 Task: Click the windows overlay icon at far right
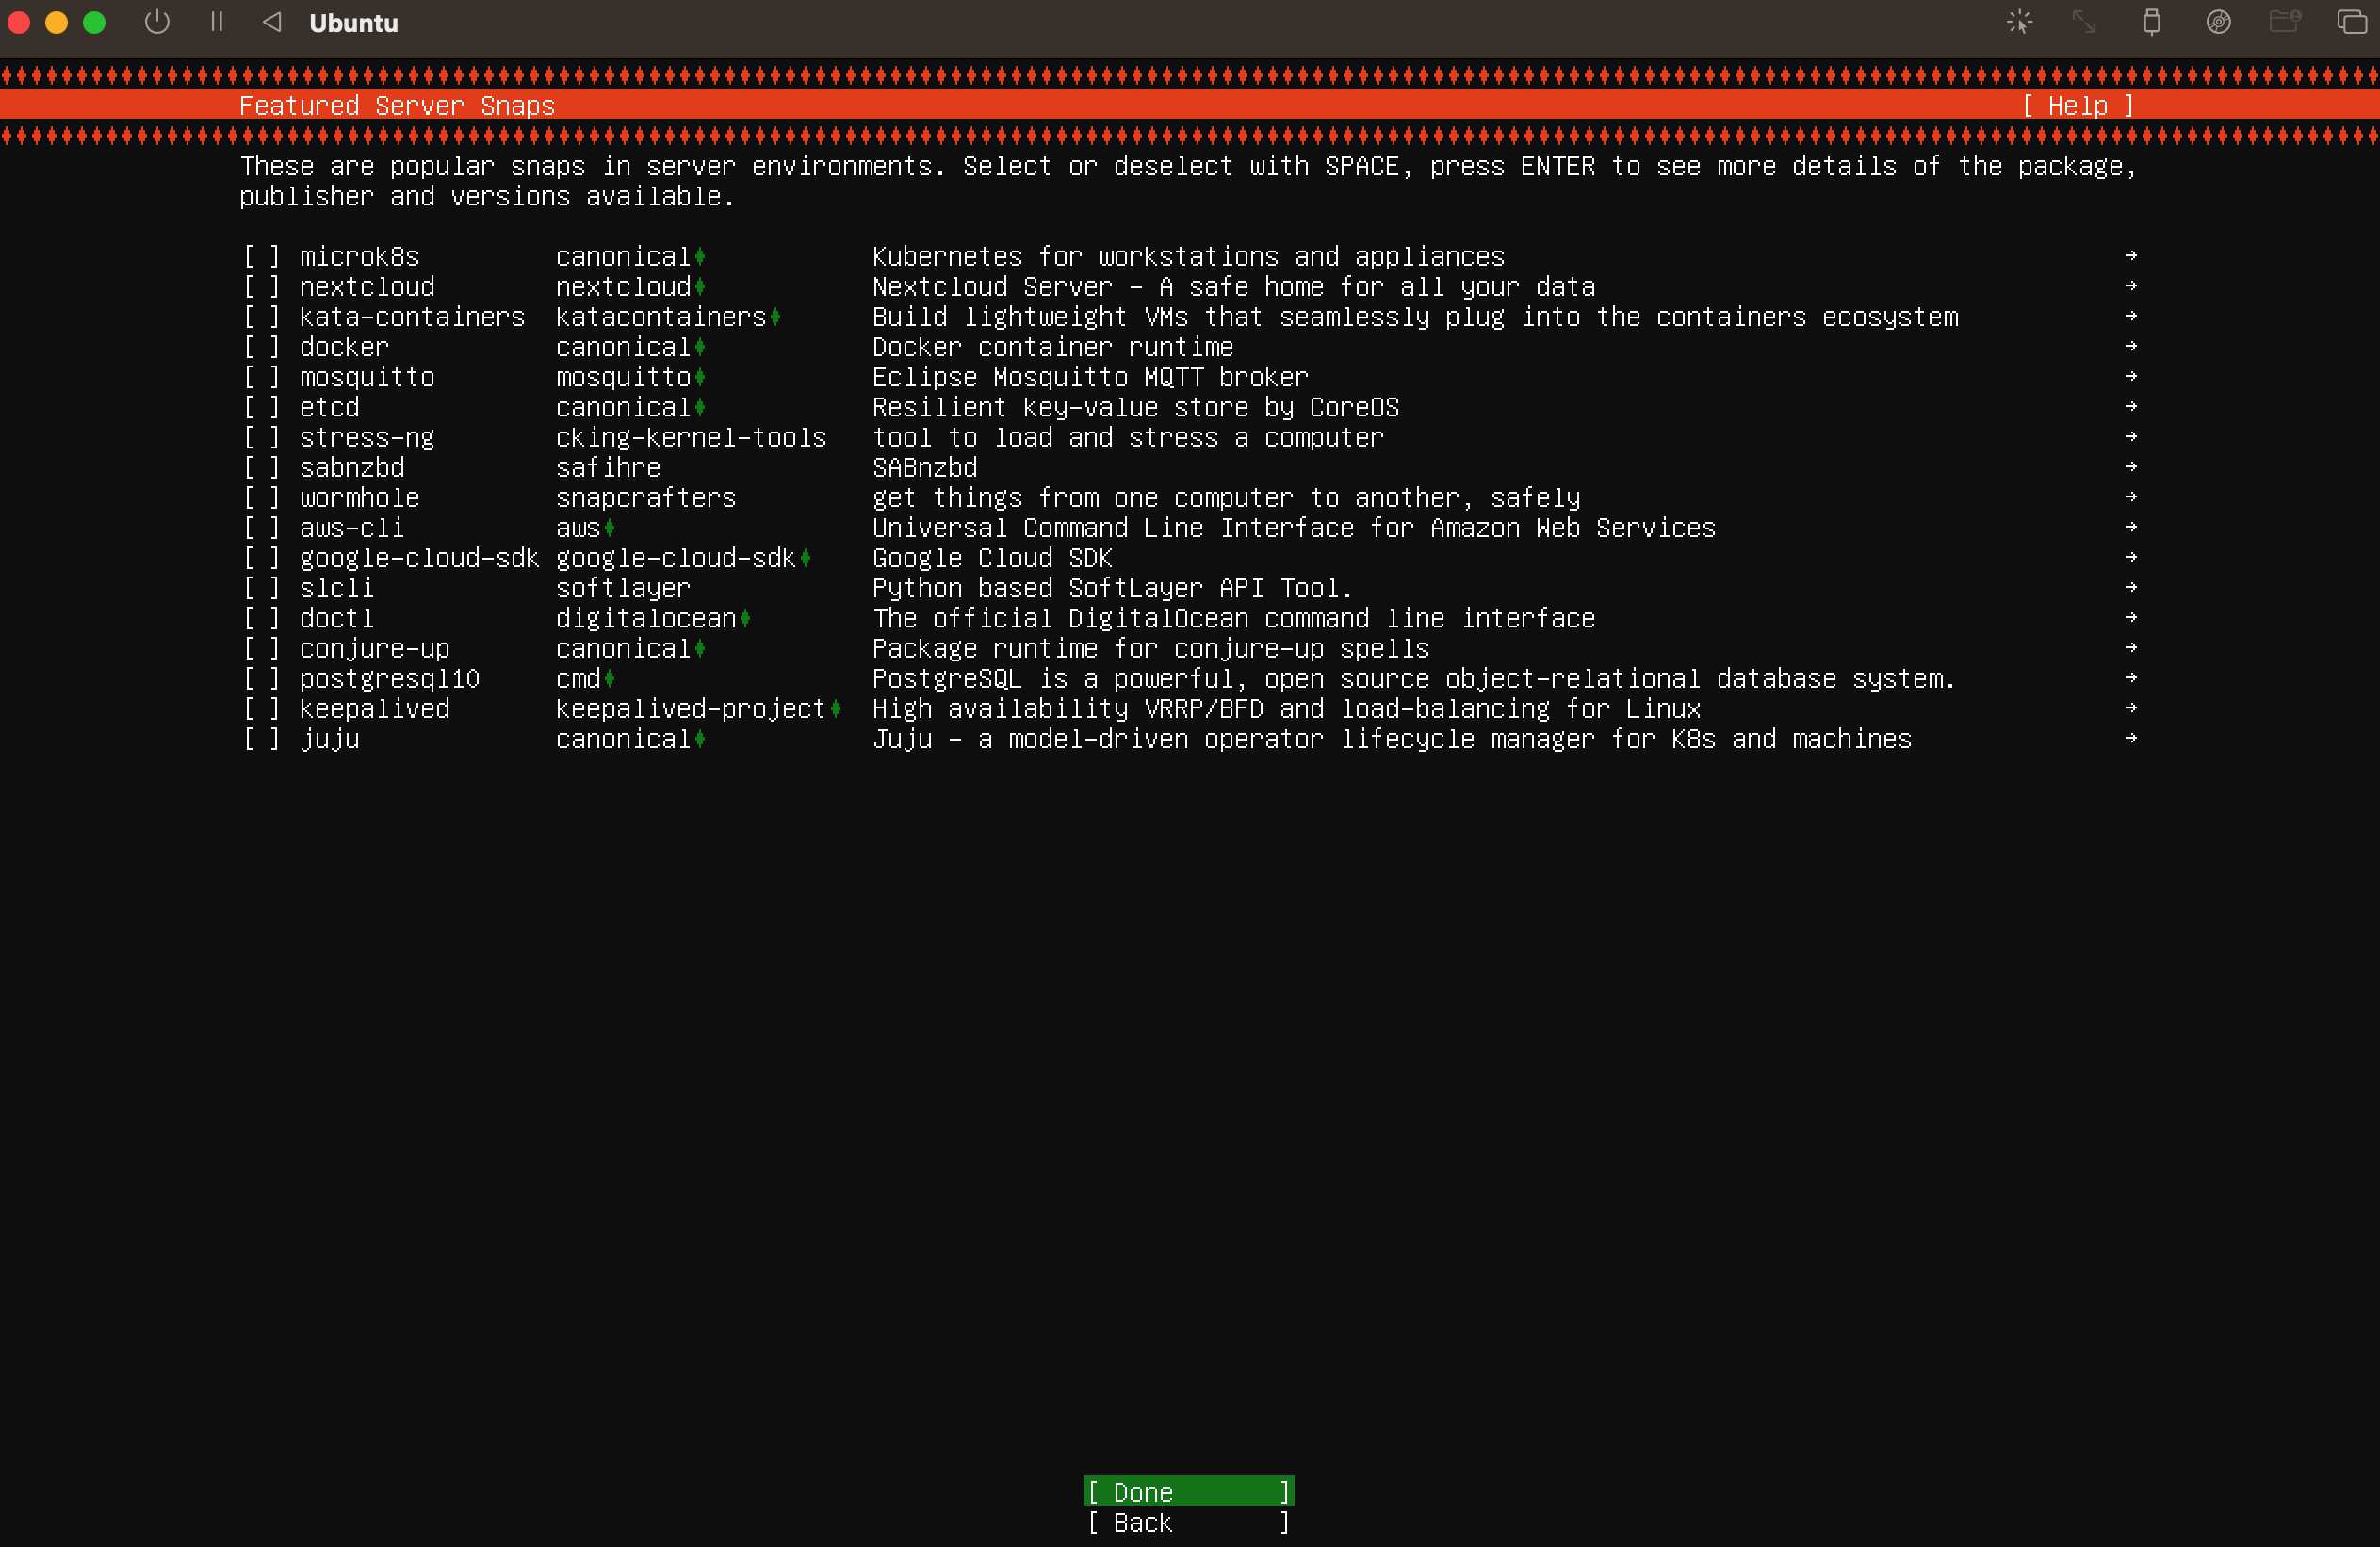[2351, 22]
